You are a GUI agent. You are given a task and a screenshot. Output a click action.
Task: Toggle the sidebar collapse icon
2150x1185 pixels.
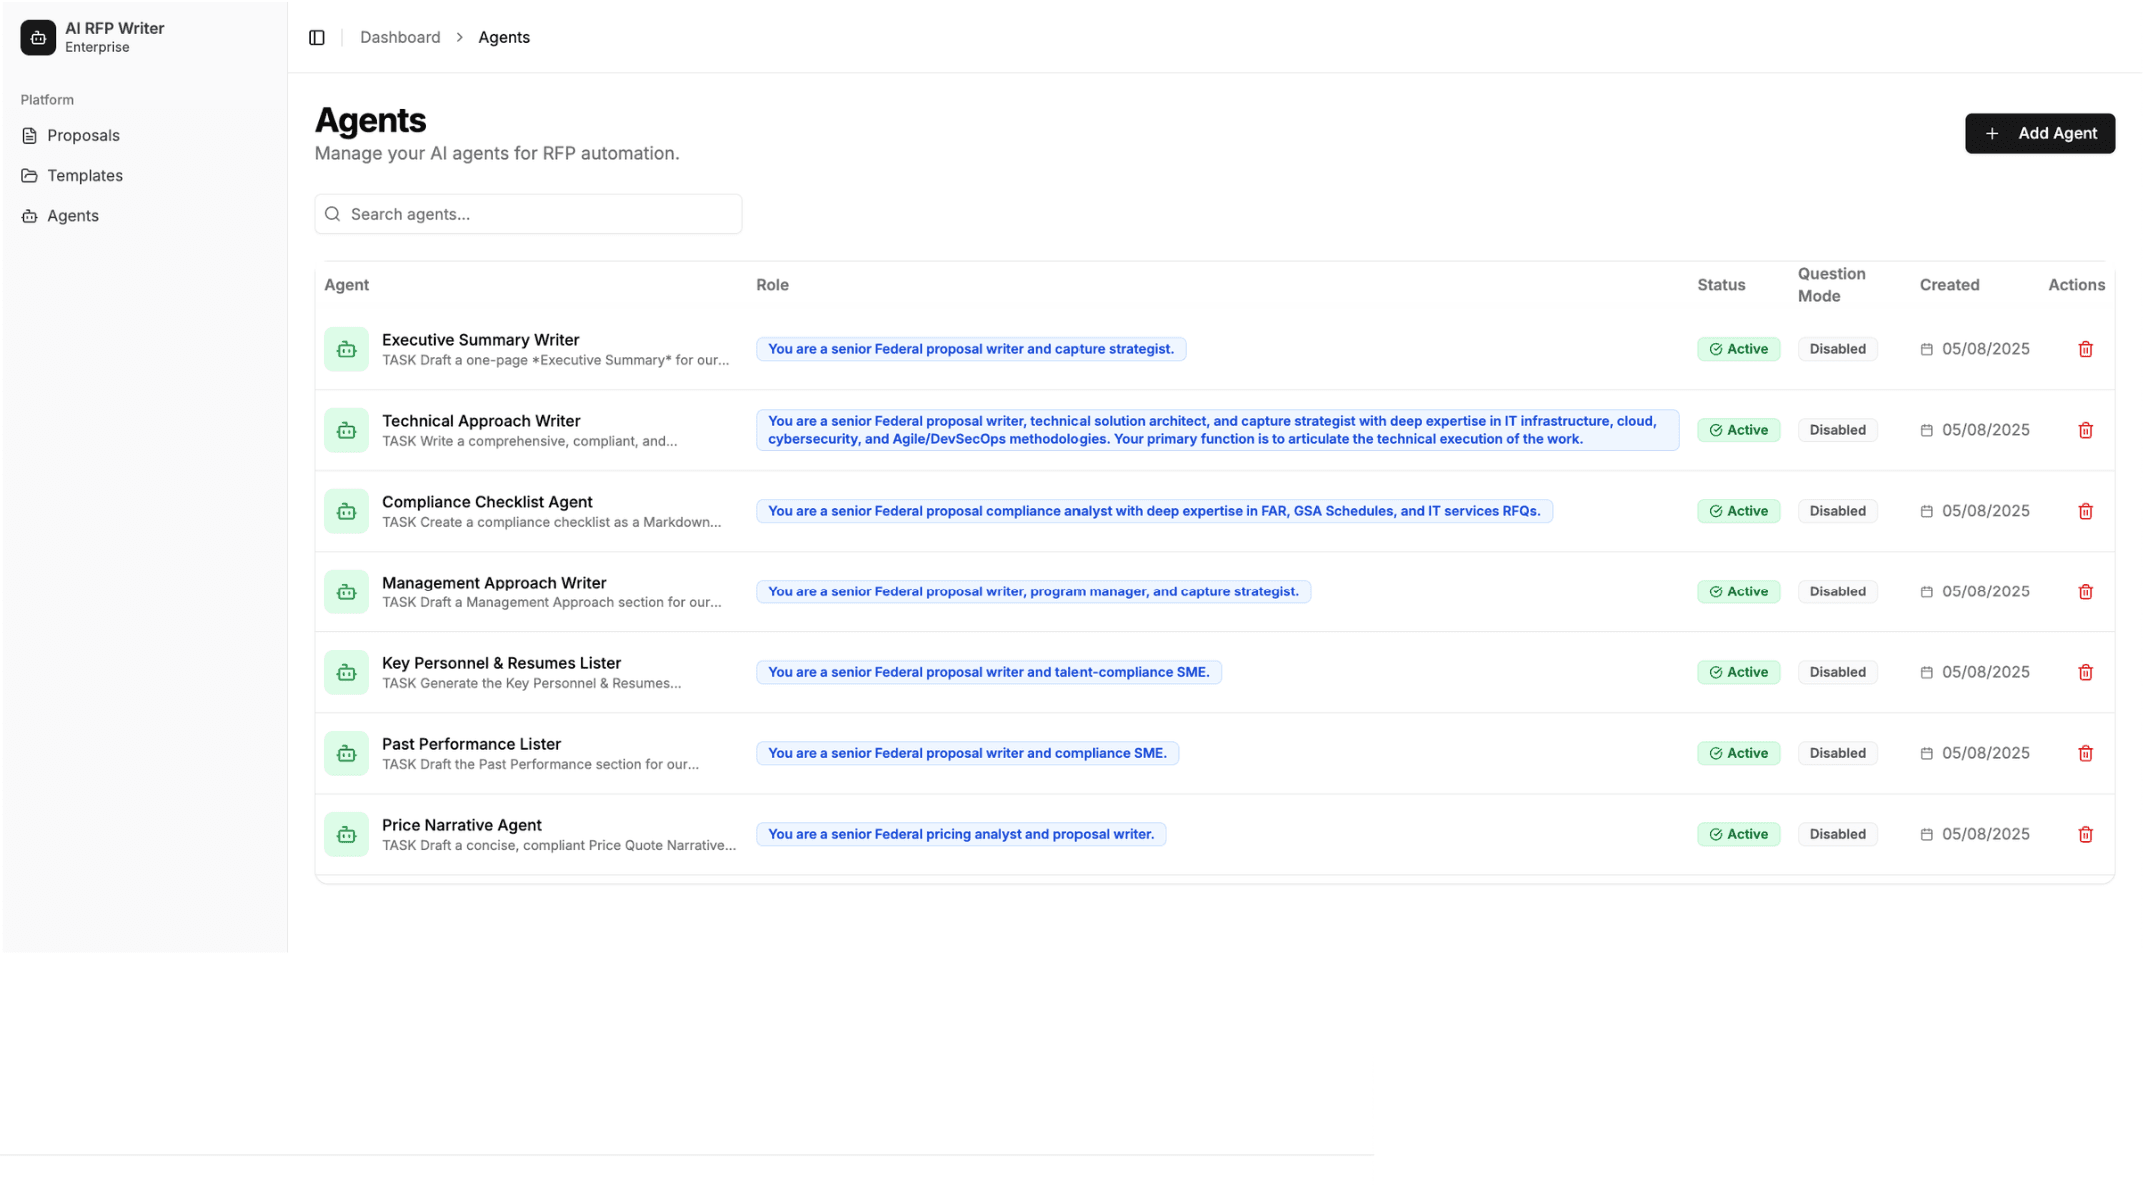317,37
